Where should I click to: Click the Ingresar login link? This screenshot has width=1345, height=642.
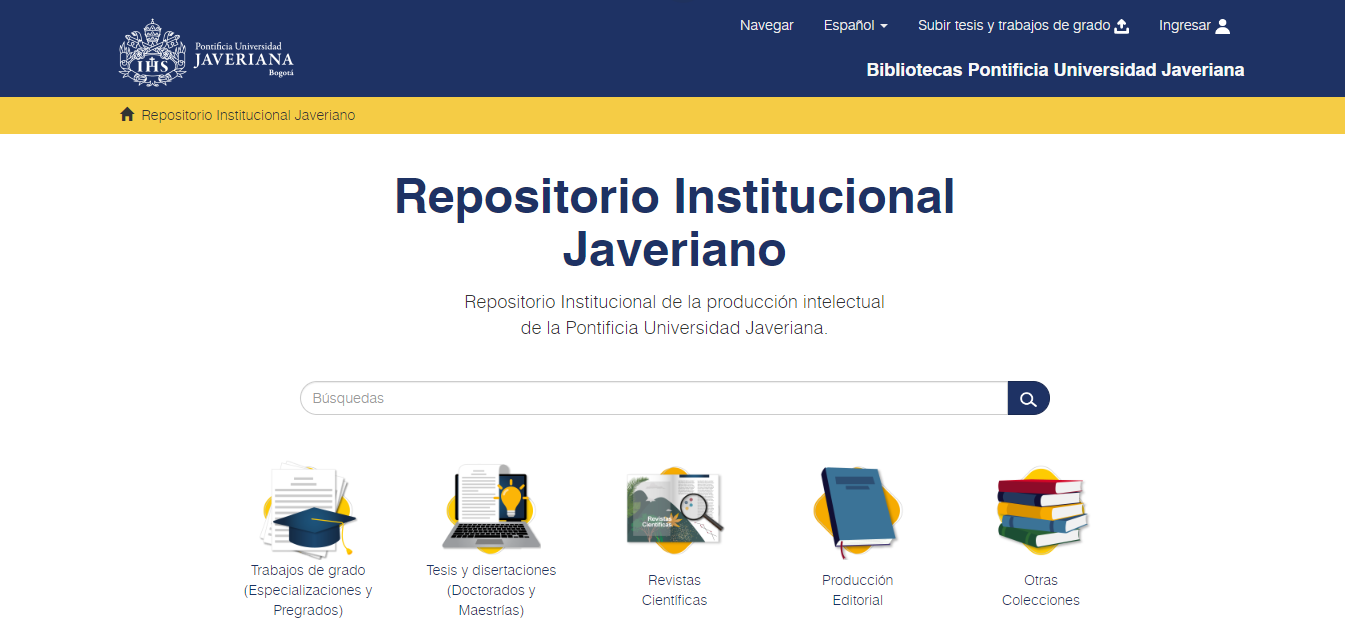pos(1194,26)
